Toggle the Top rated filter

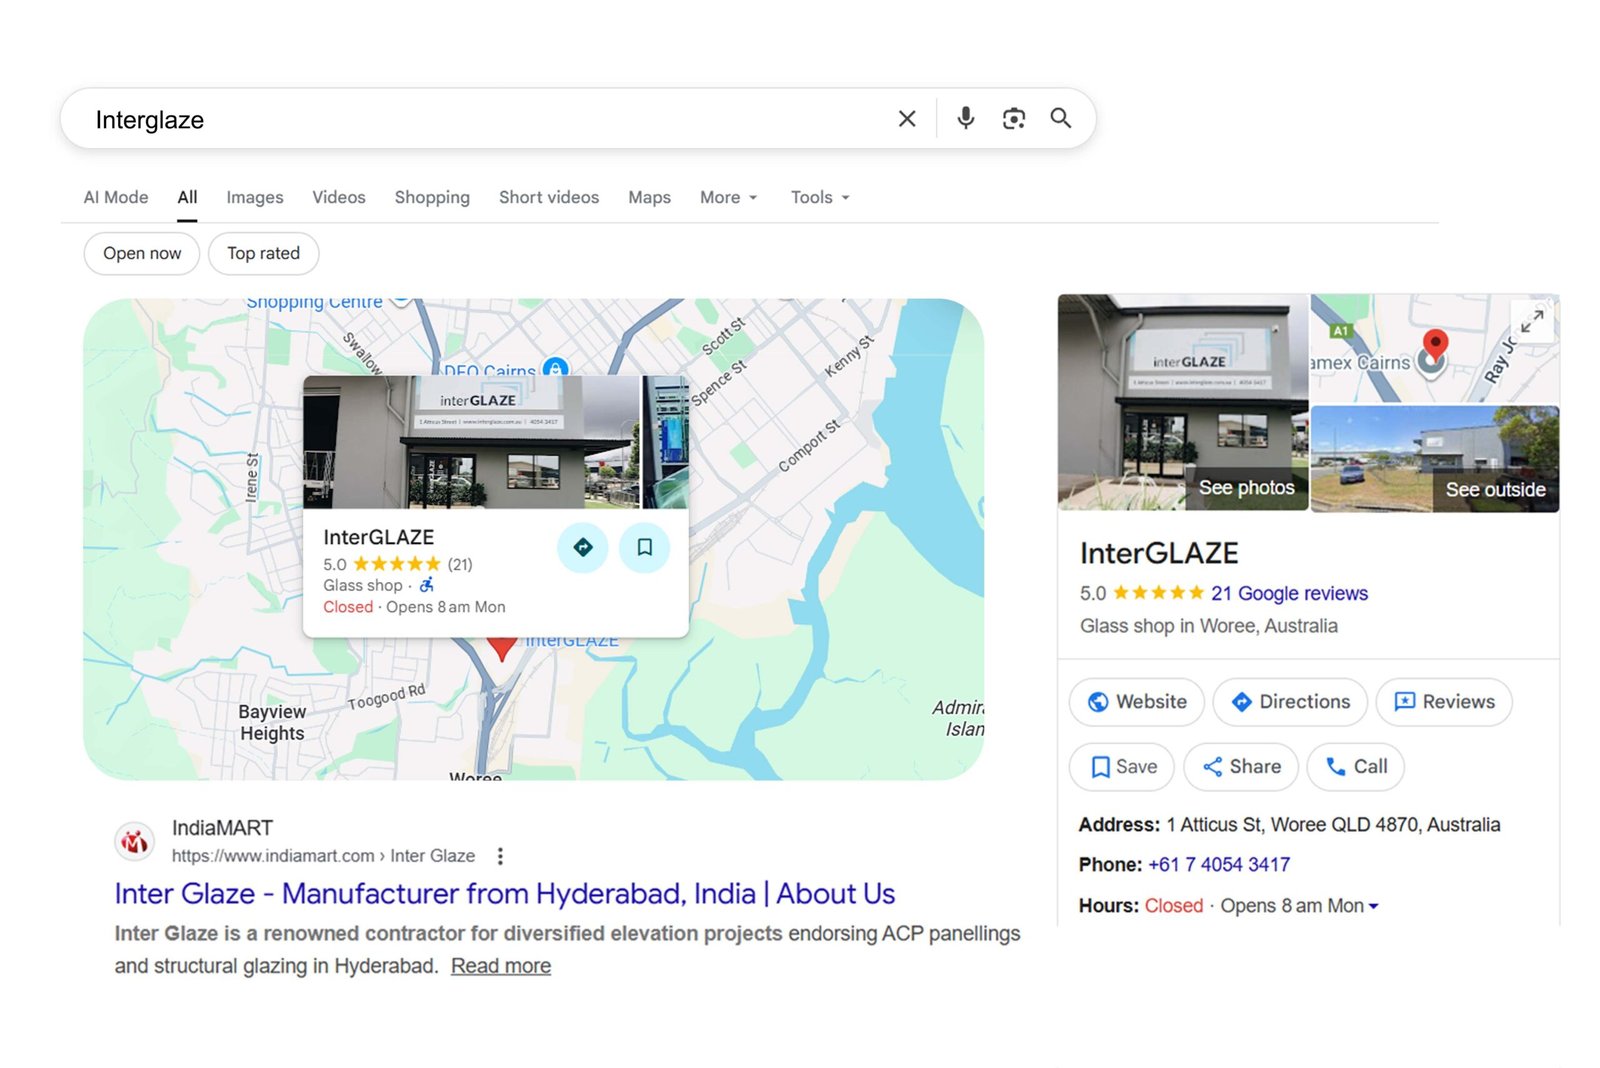click(x=263, y=253)
